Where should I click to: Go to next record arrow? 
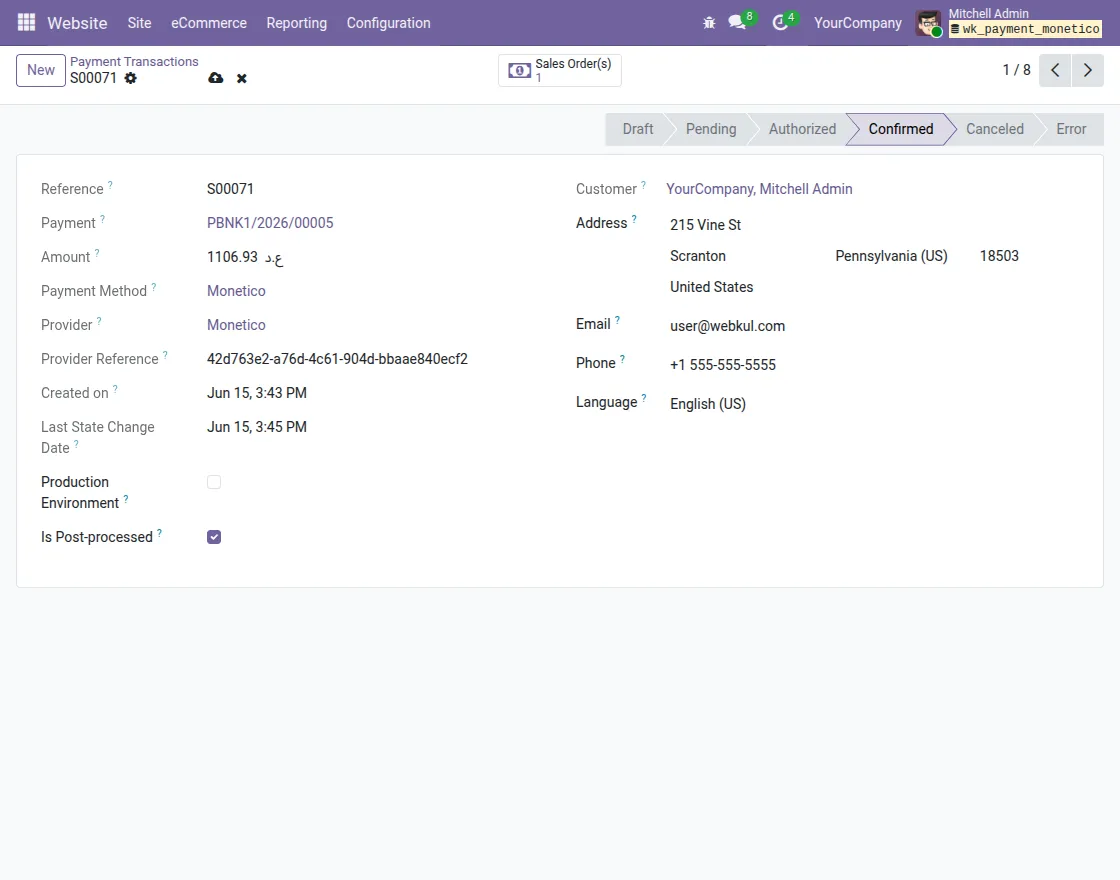coord(1088,70)
